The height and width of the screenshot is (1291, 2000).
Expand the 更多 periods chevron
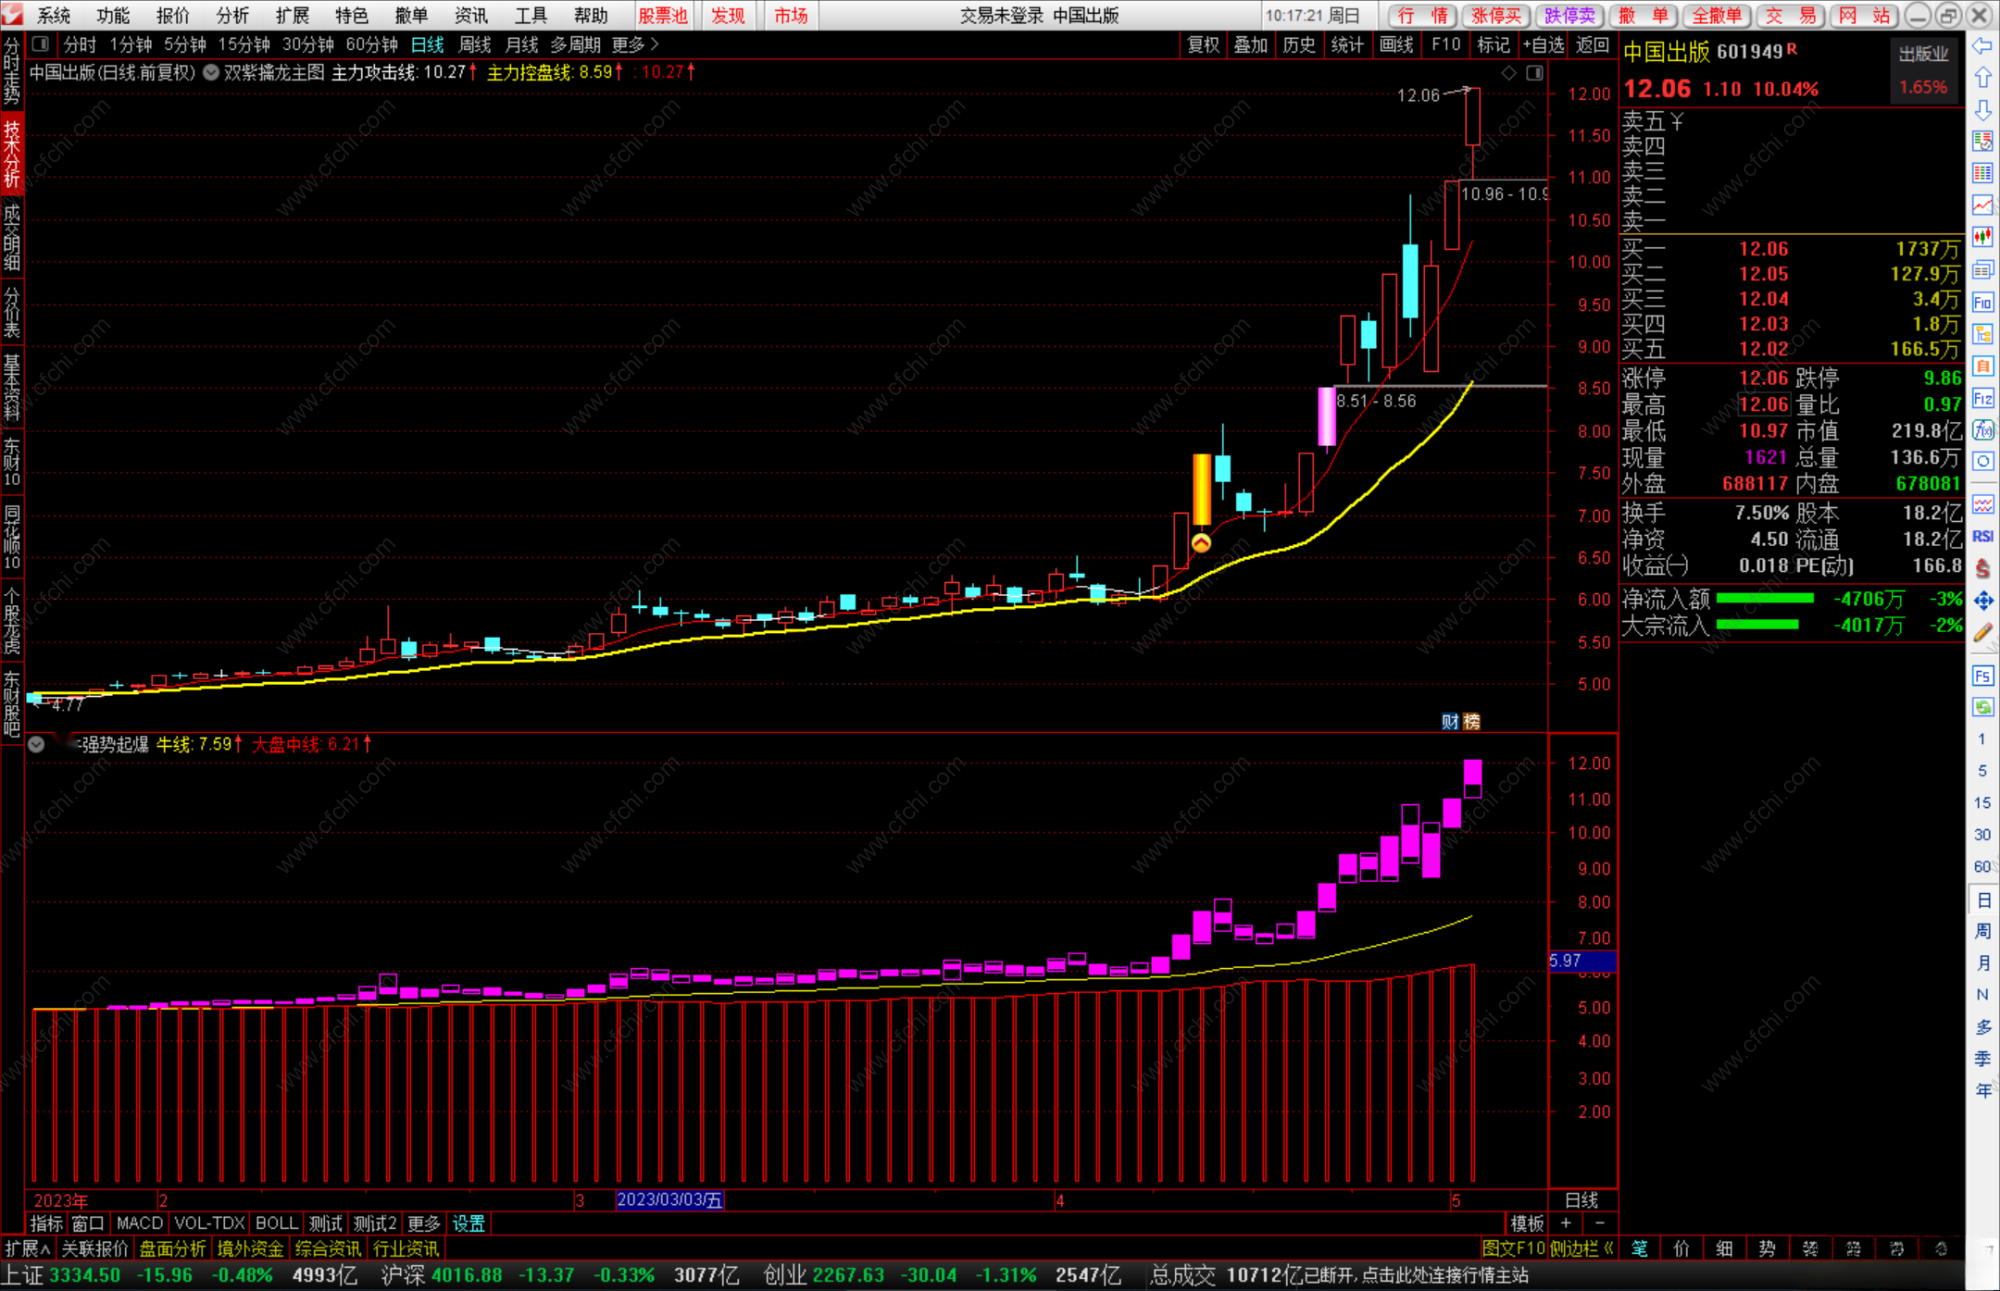[x=655, y=44]
